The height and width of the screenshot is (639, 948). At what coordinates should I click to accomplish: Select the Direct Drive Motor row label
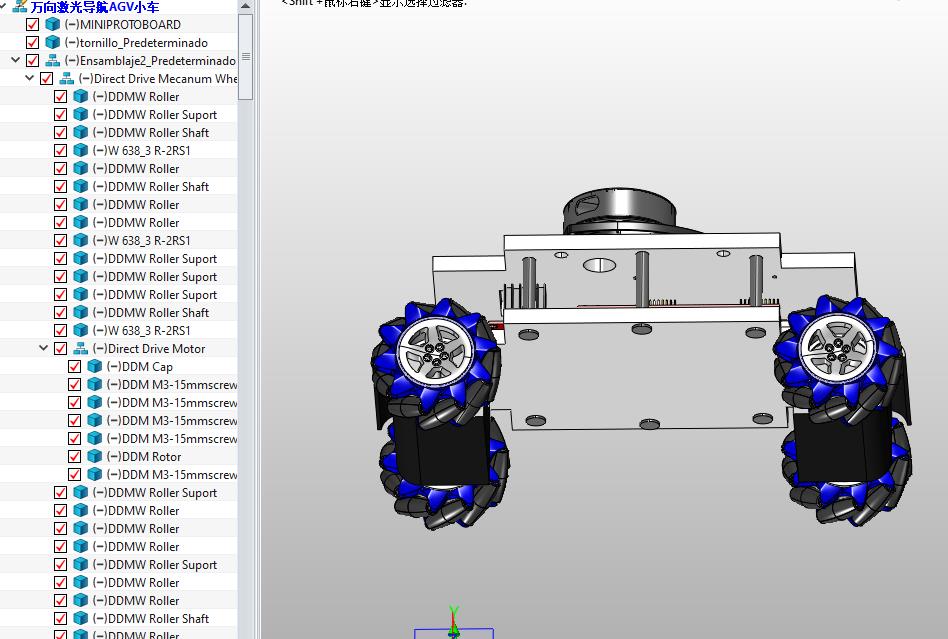pos(149,349)
